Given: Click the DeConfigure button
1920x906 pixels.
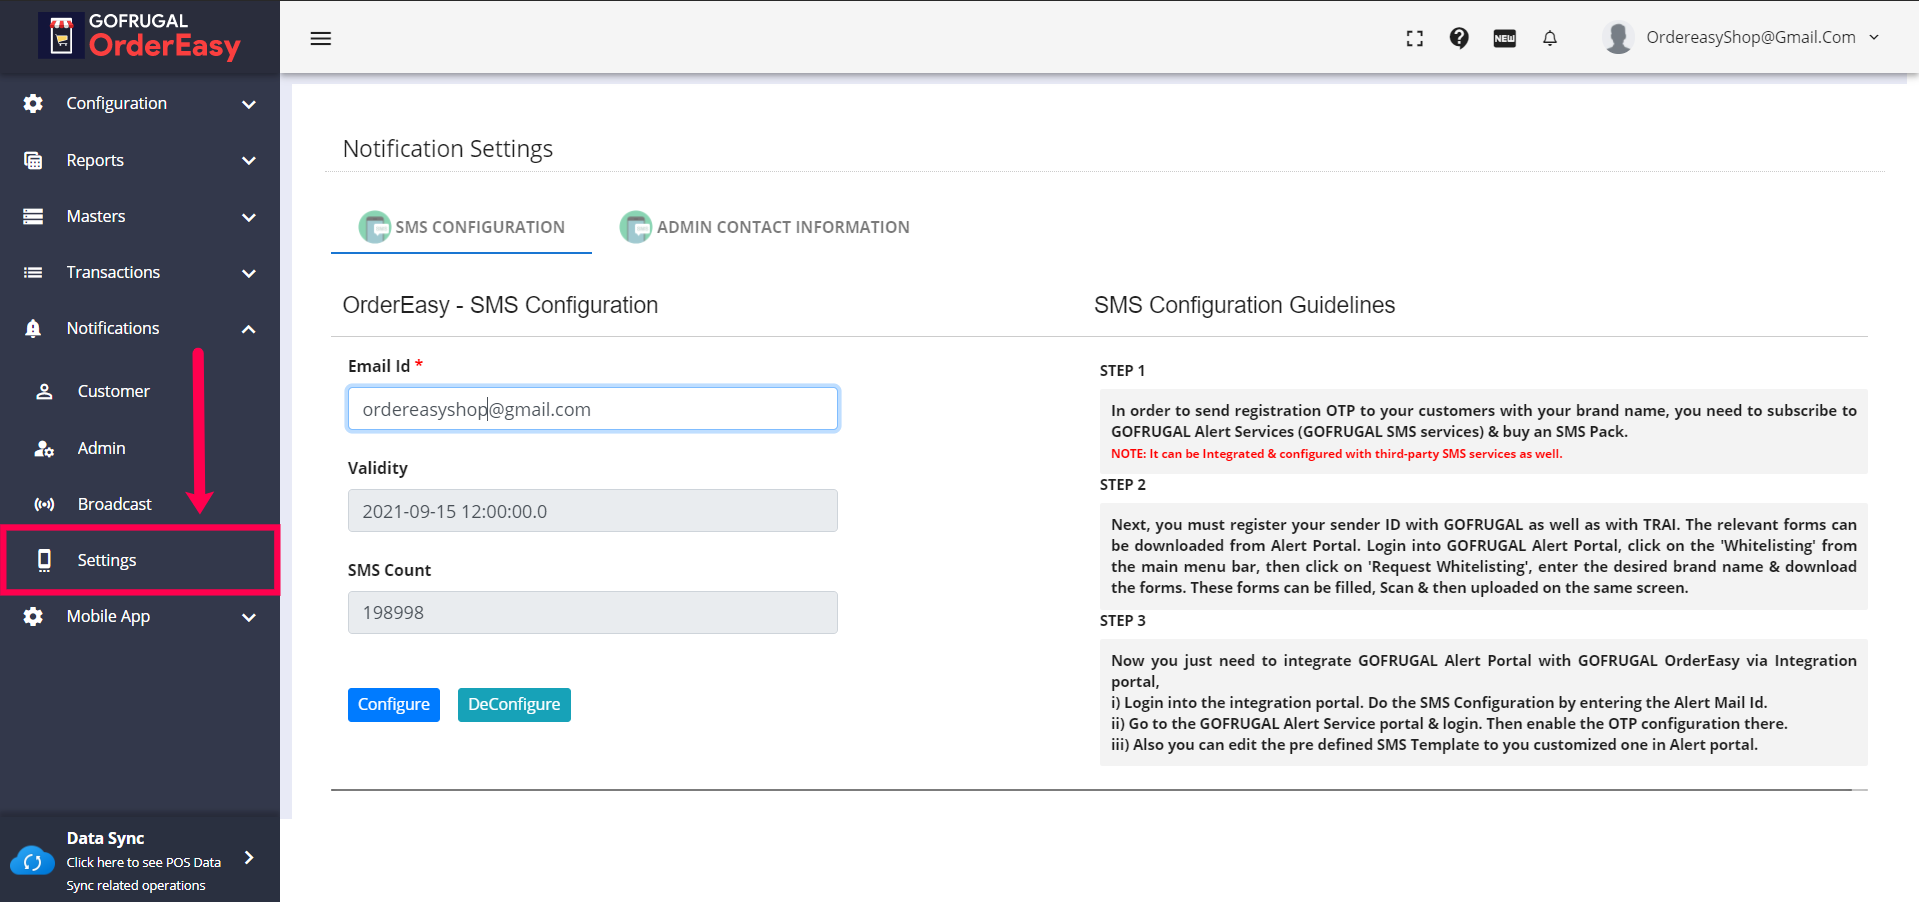Looking at the screenshot, I should click(x=514, y=704).
